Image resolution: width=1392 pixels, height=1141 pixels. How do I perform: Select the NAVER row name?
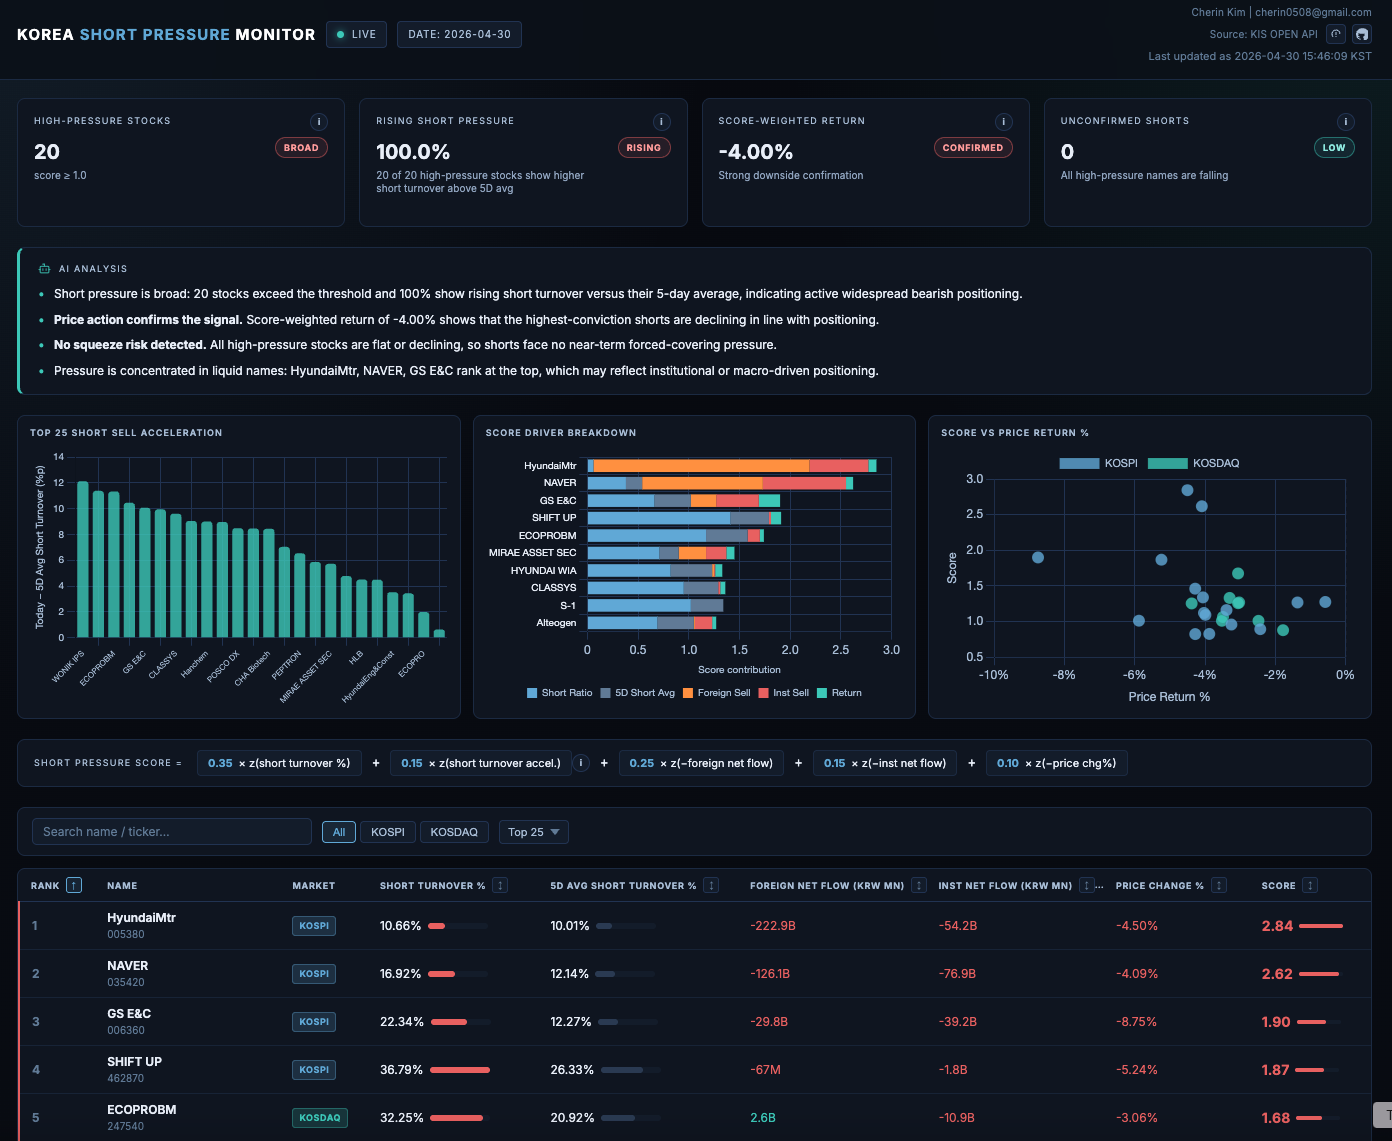(128, 966)
